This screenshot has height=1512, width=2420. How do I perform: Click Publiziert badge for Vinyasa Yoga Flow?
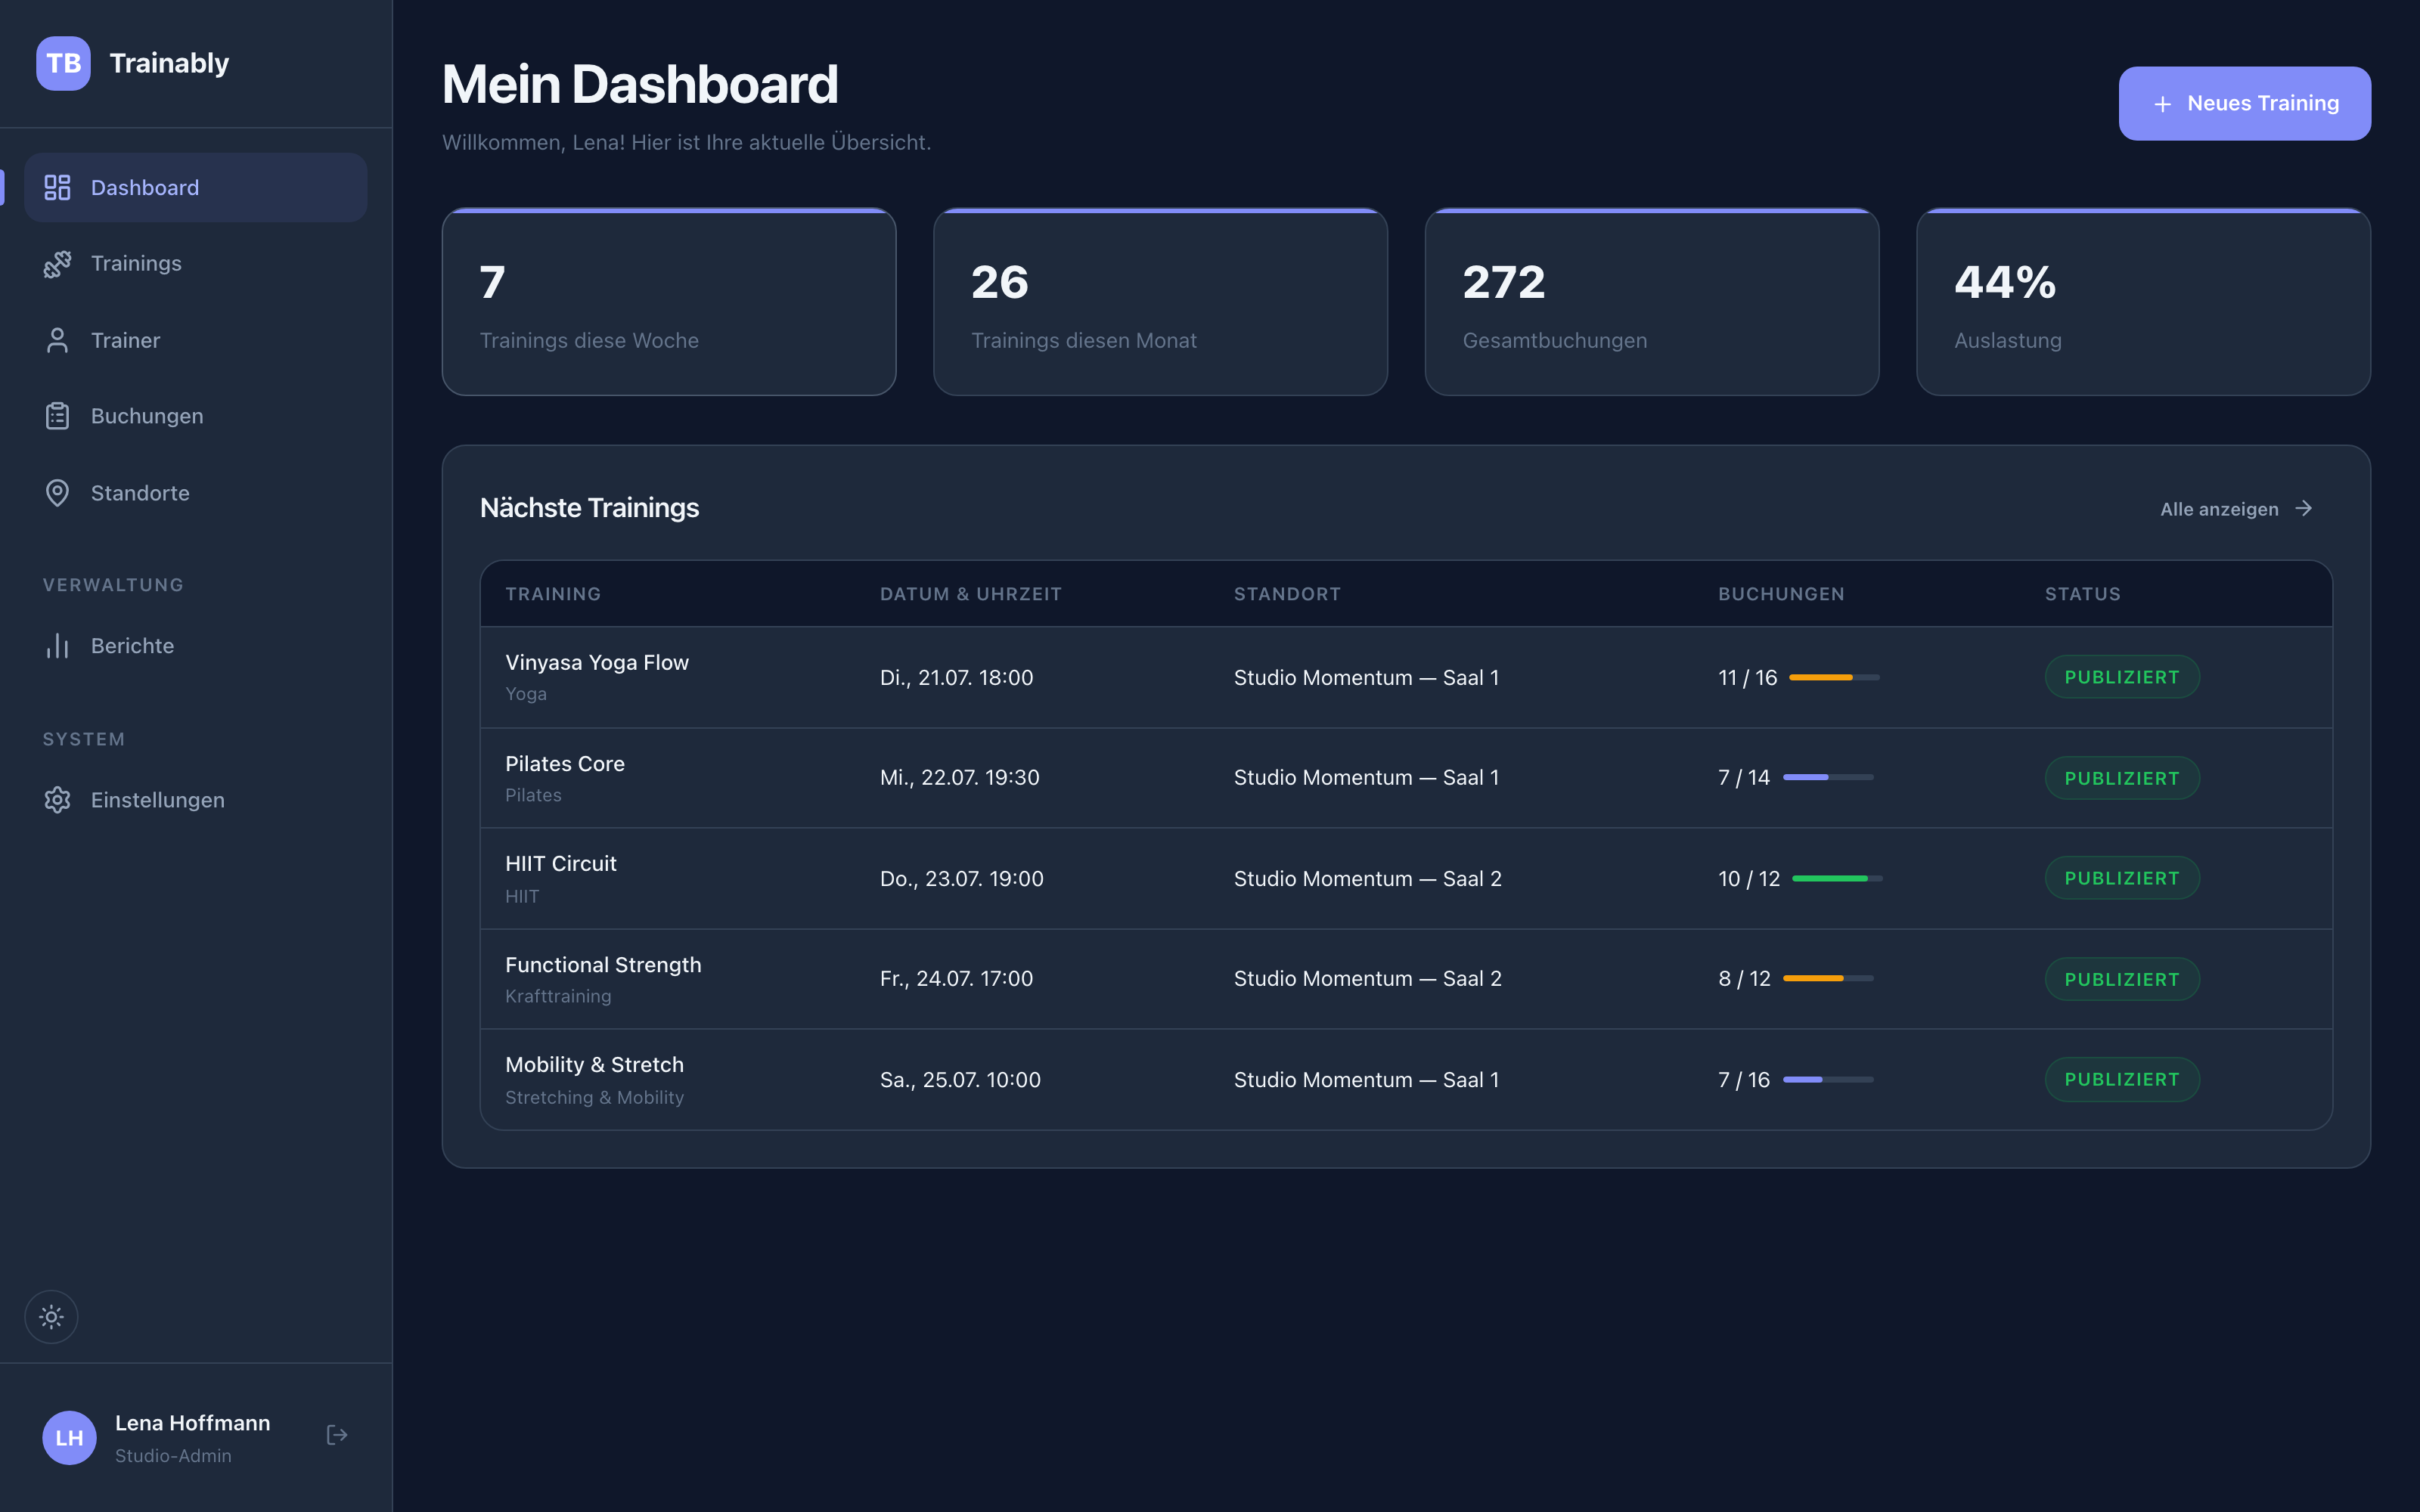pyautogui.click(x=2122, y=677)
